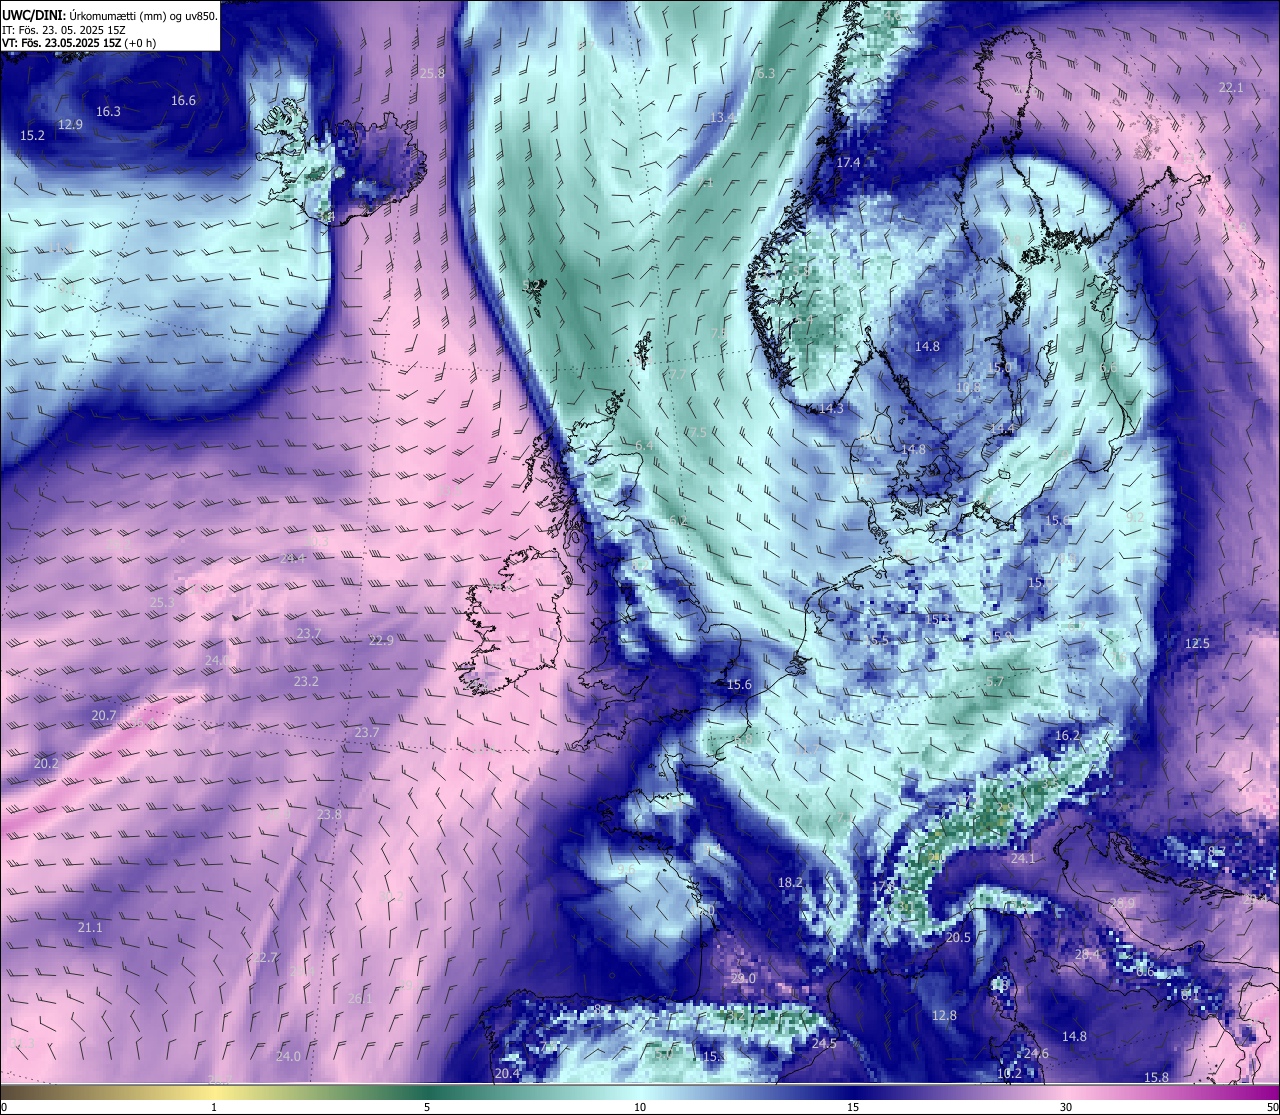Click the 'VT: Fös. 23.05.2025 15Z (+0 h)' line
The image size is (1280, 1115).
[x=79, y=43]
